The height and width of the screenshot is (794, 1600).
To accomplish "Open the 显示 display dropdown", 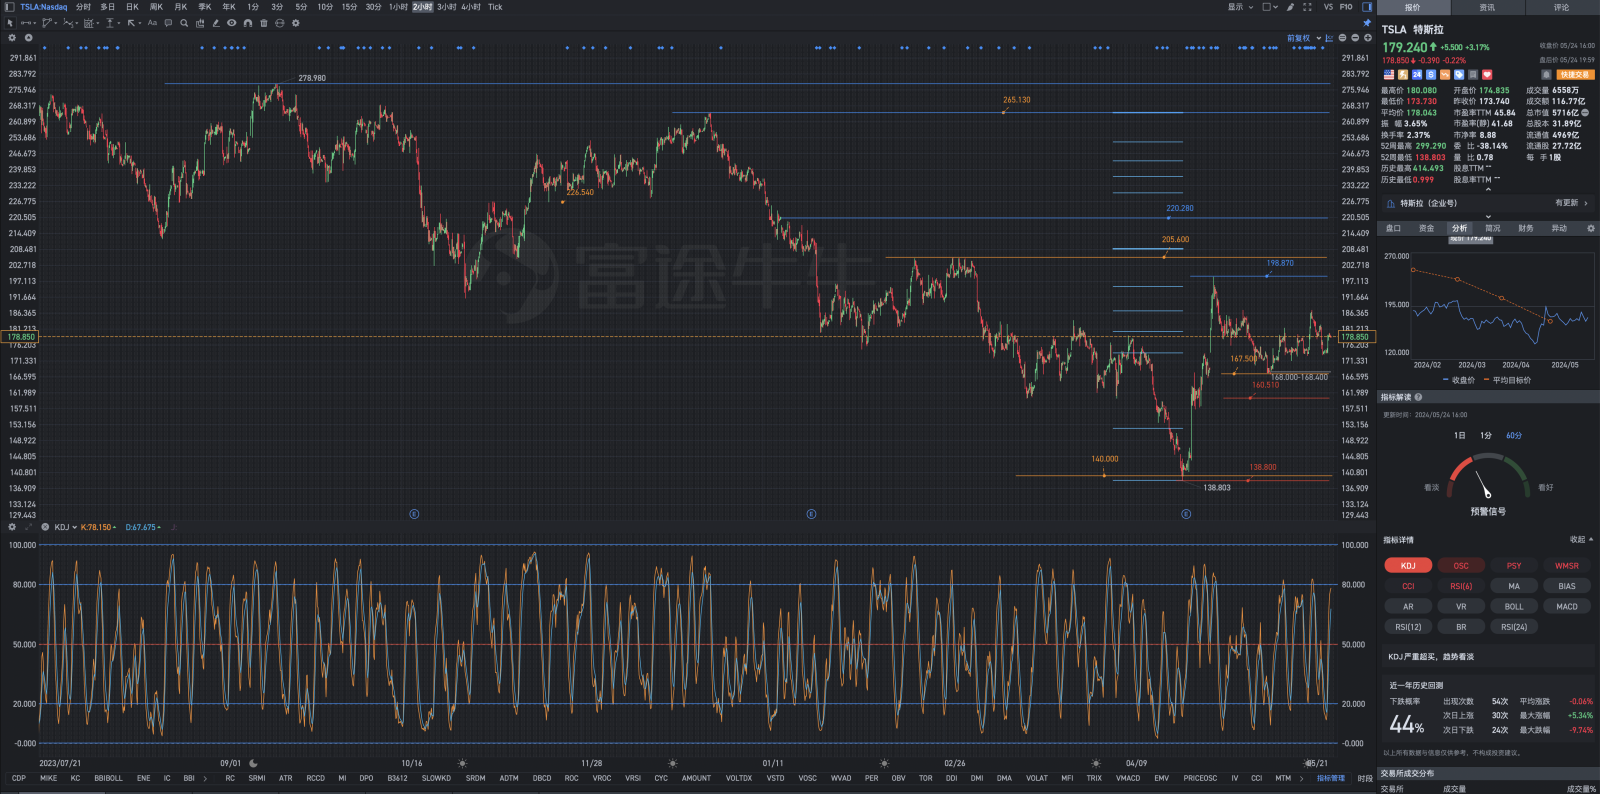I will click(1240, 7).
